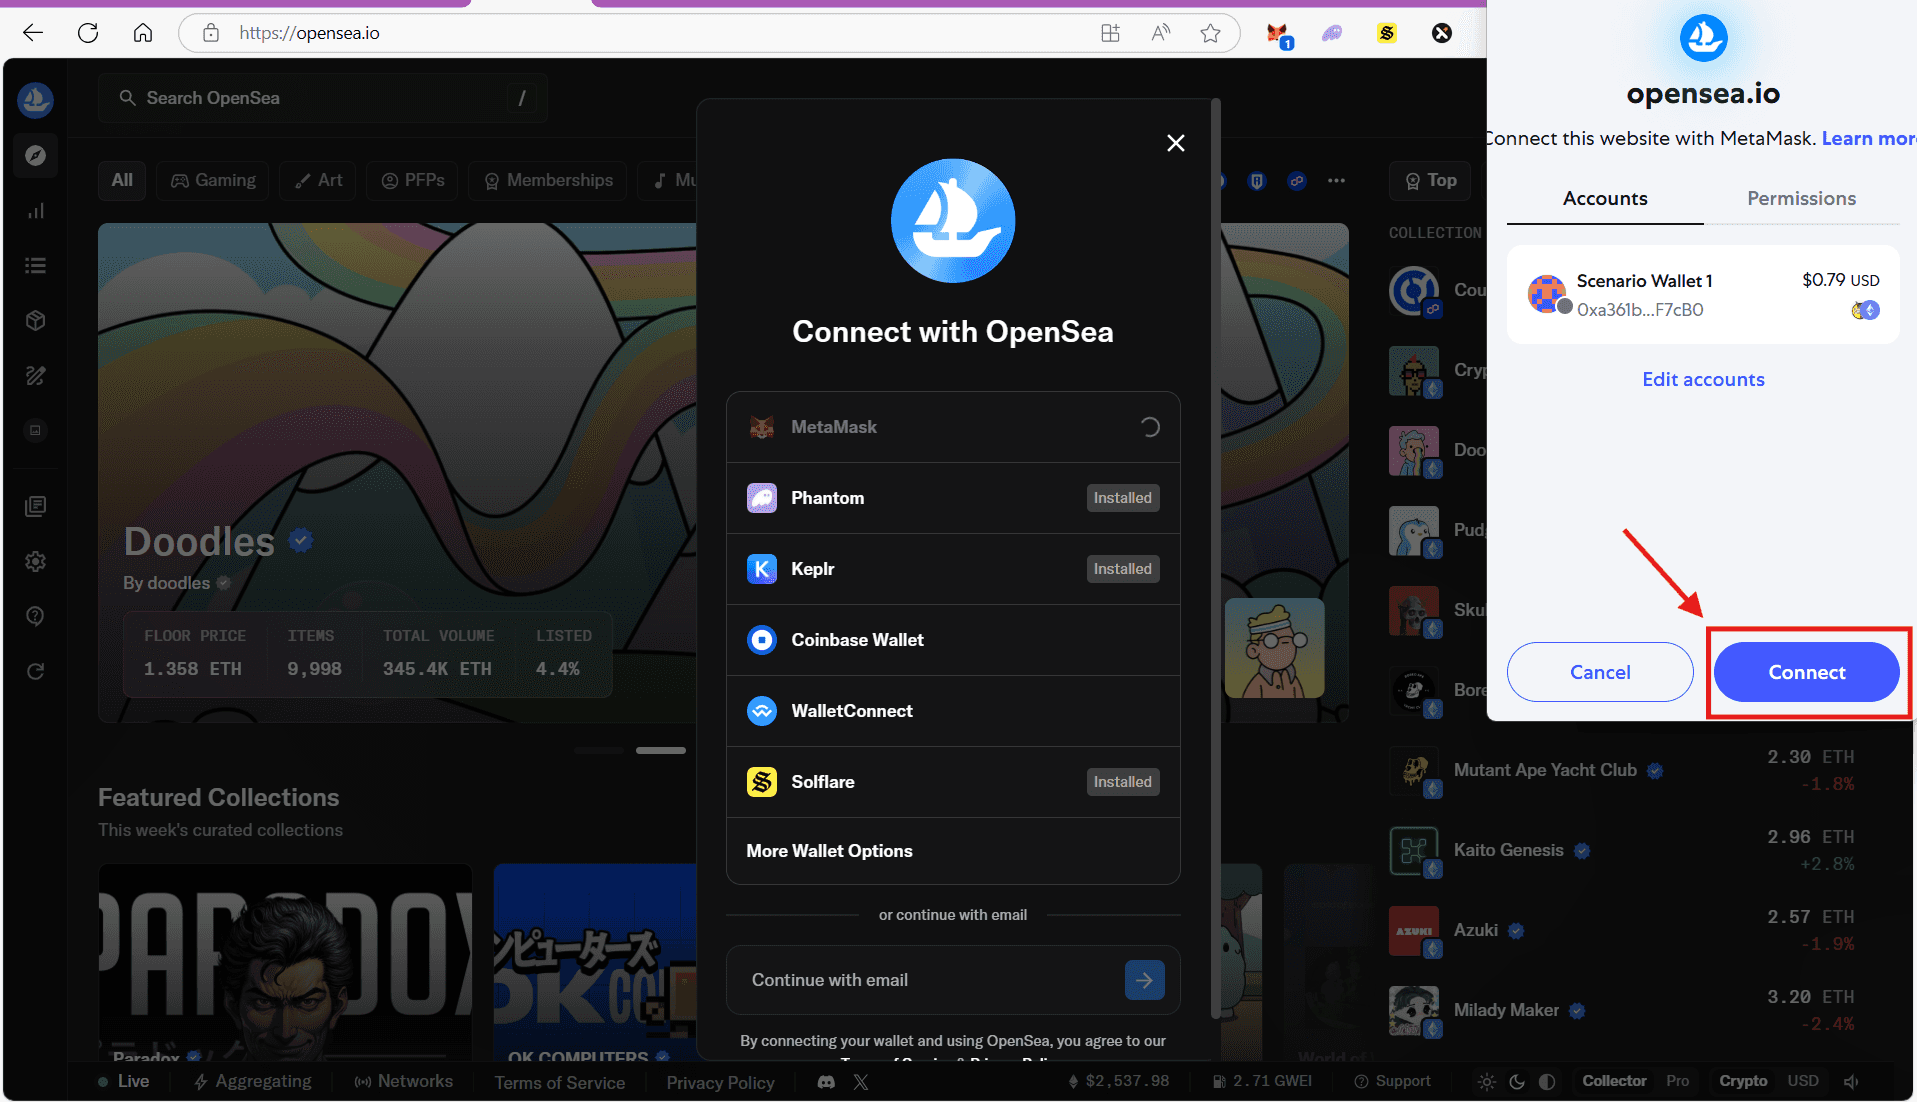Select the Art category filter
1917x1102 pixels.
click(x=318, y=181)
